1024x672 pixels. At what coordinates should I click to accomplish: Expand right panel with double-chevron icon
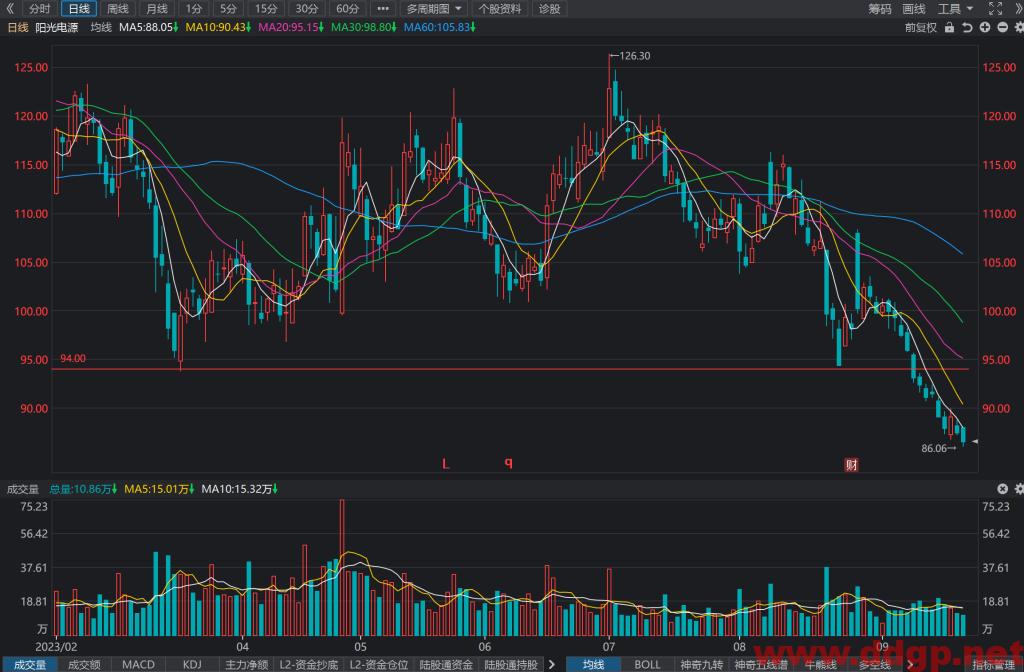coord(1017,8)
